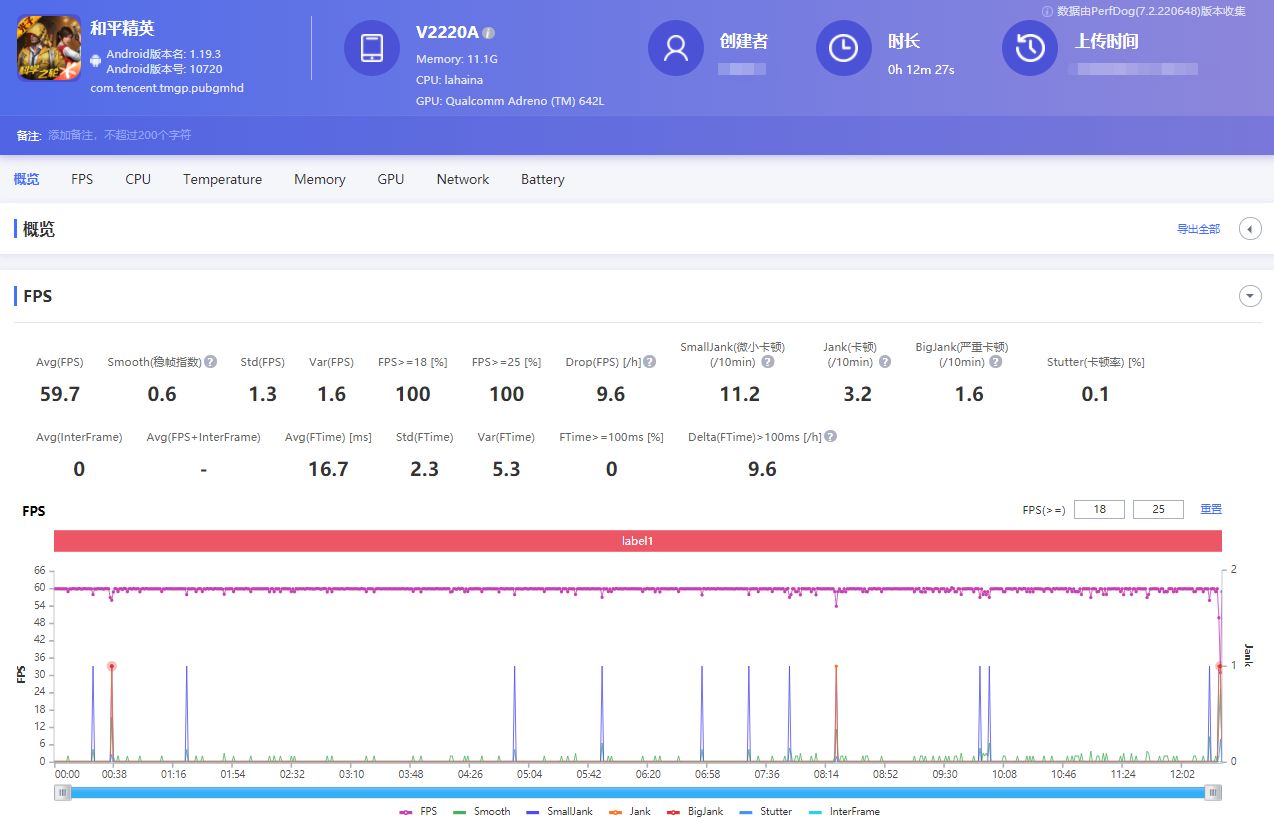Click the export all link
Image resolution: width=1274 pixels, height=822 pixels.
[1198, 229]
